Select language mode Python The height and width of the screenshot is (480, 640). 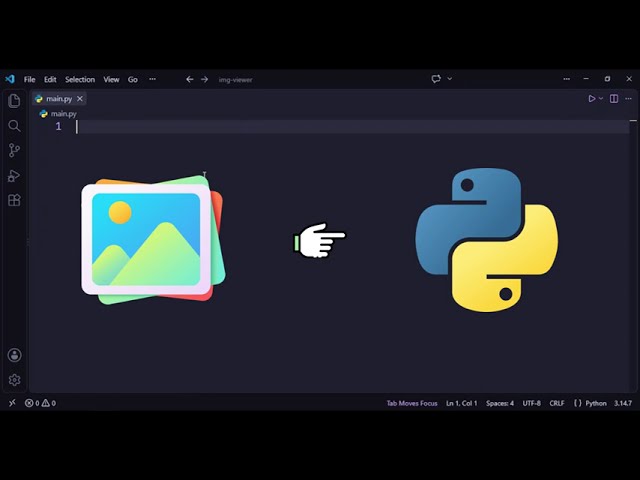[x=596, y=403]
